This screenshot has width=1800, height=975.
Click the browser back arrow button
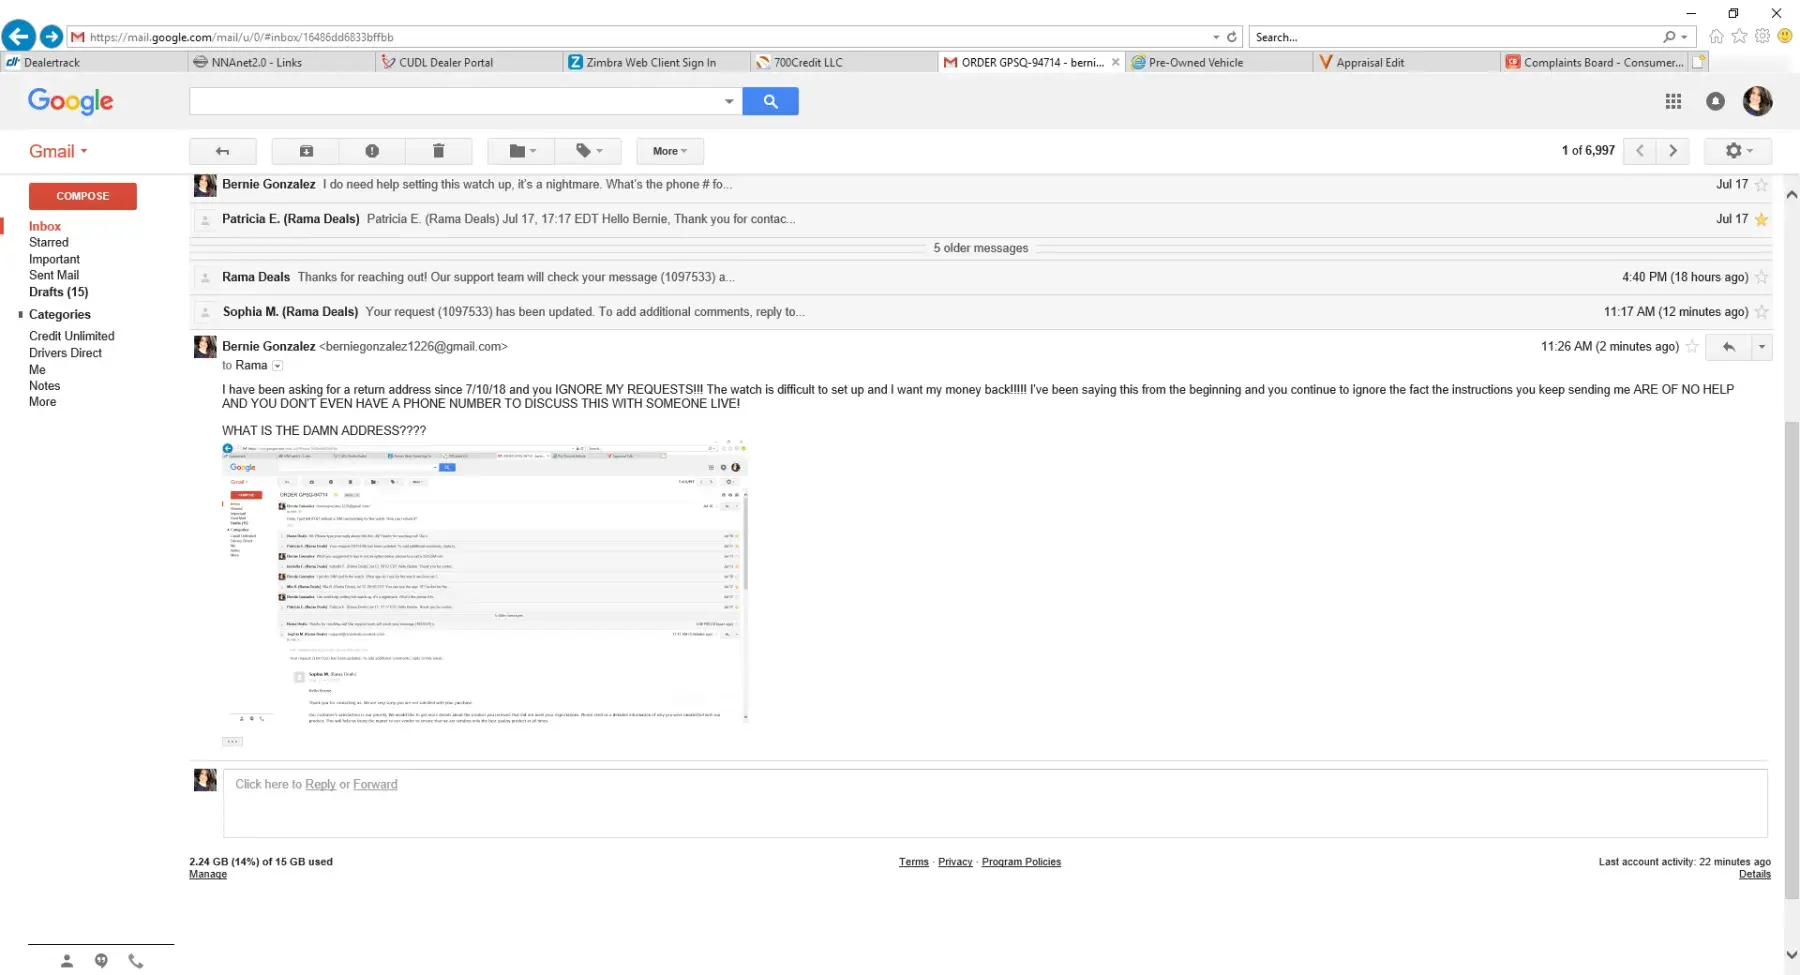click(18, 36)
